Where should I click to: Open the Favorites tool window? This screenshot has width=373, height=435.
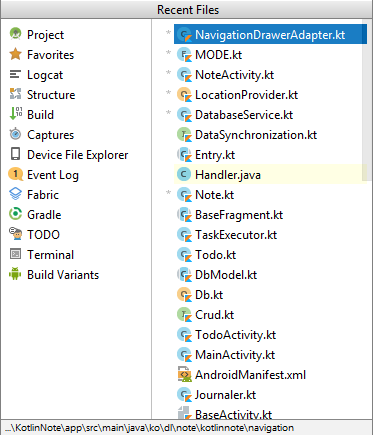tap(50, 55)
